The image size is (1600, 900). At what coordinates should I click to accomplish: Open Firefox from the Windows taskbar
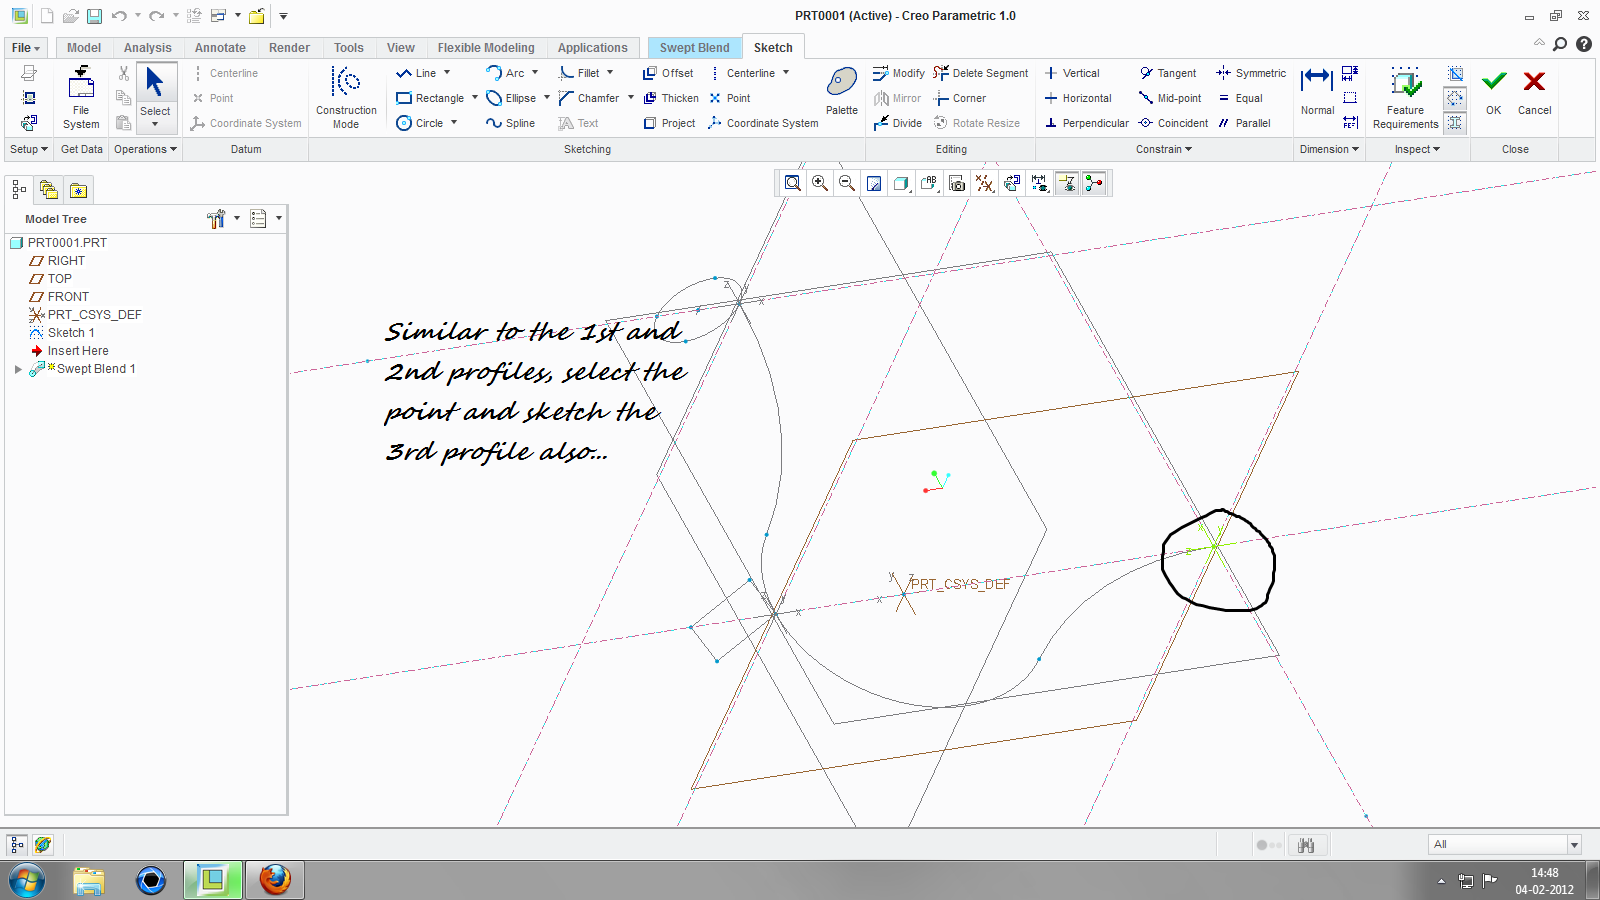tap(275, 880)
